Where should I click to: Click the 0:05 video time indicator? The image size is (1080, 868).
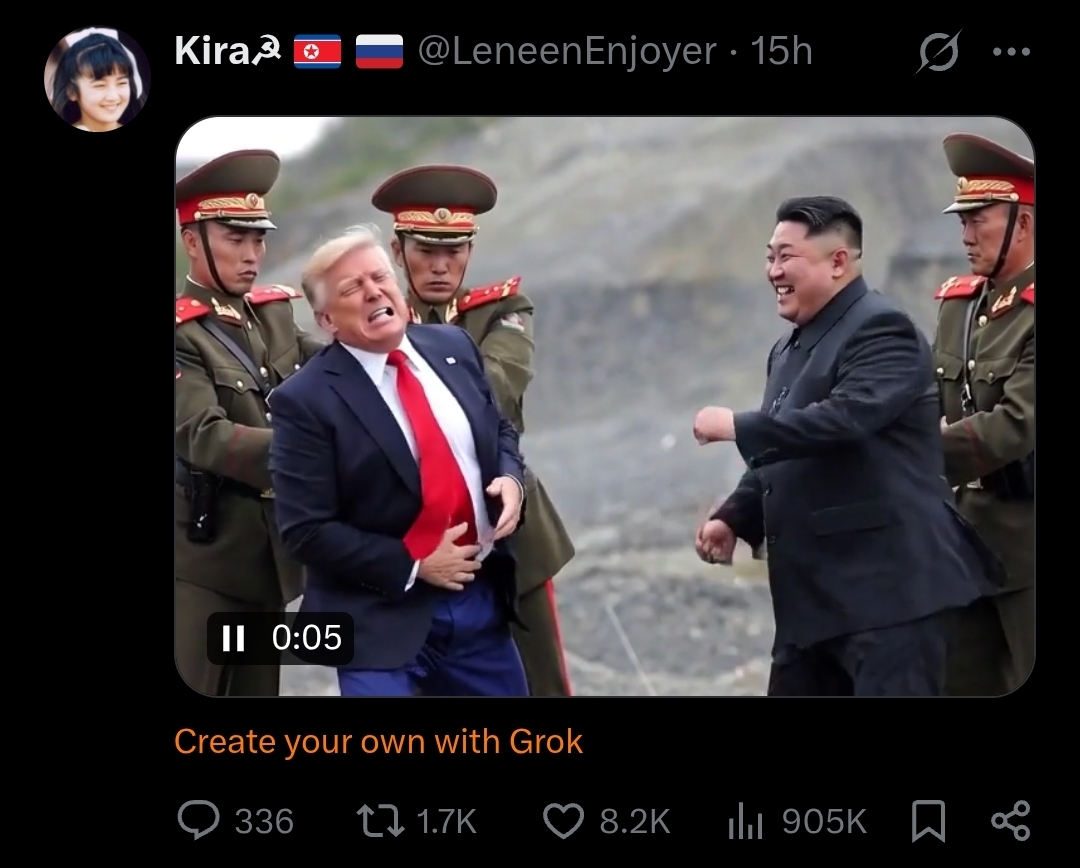pyautogui.click(x=307, y=638)
